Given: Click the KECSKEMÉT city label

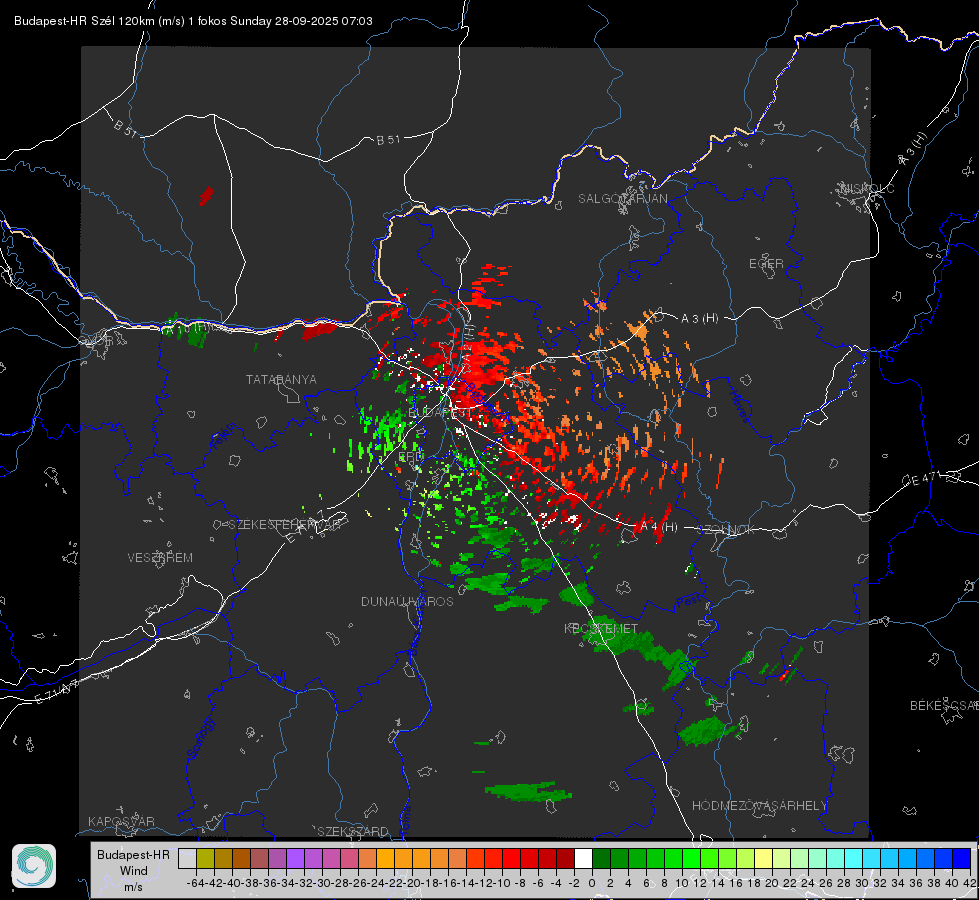Looking at the screenshot, I should 601,628.
